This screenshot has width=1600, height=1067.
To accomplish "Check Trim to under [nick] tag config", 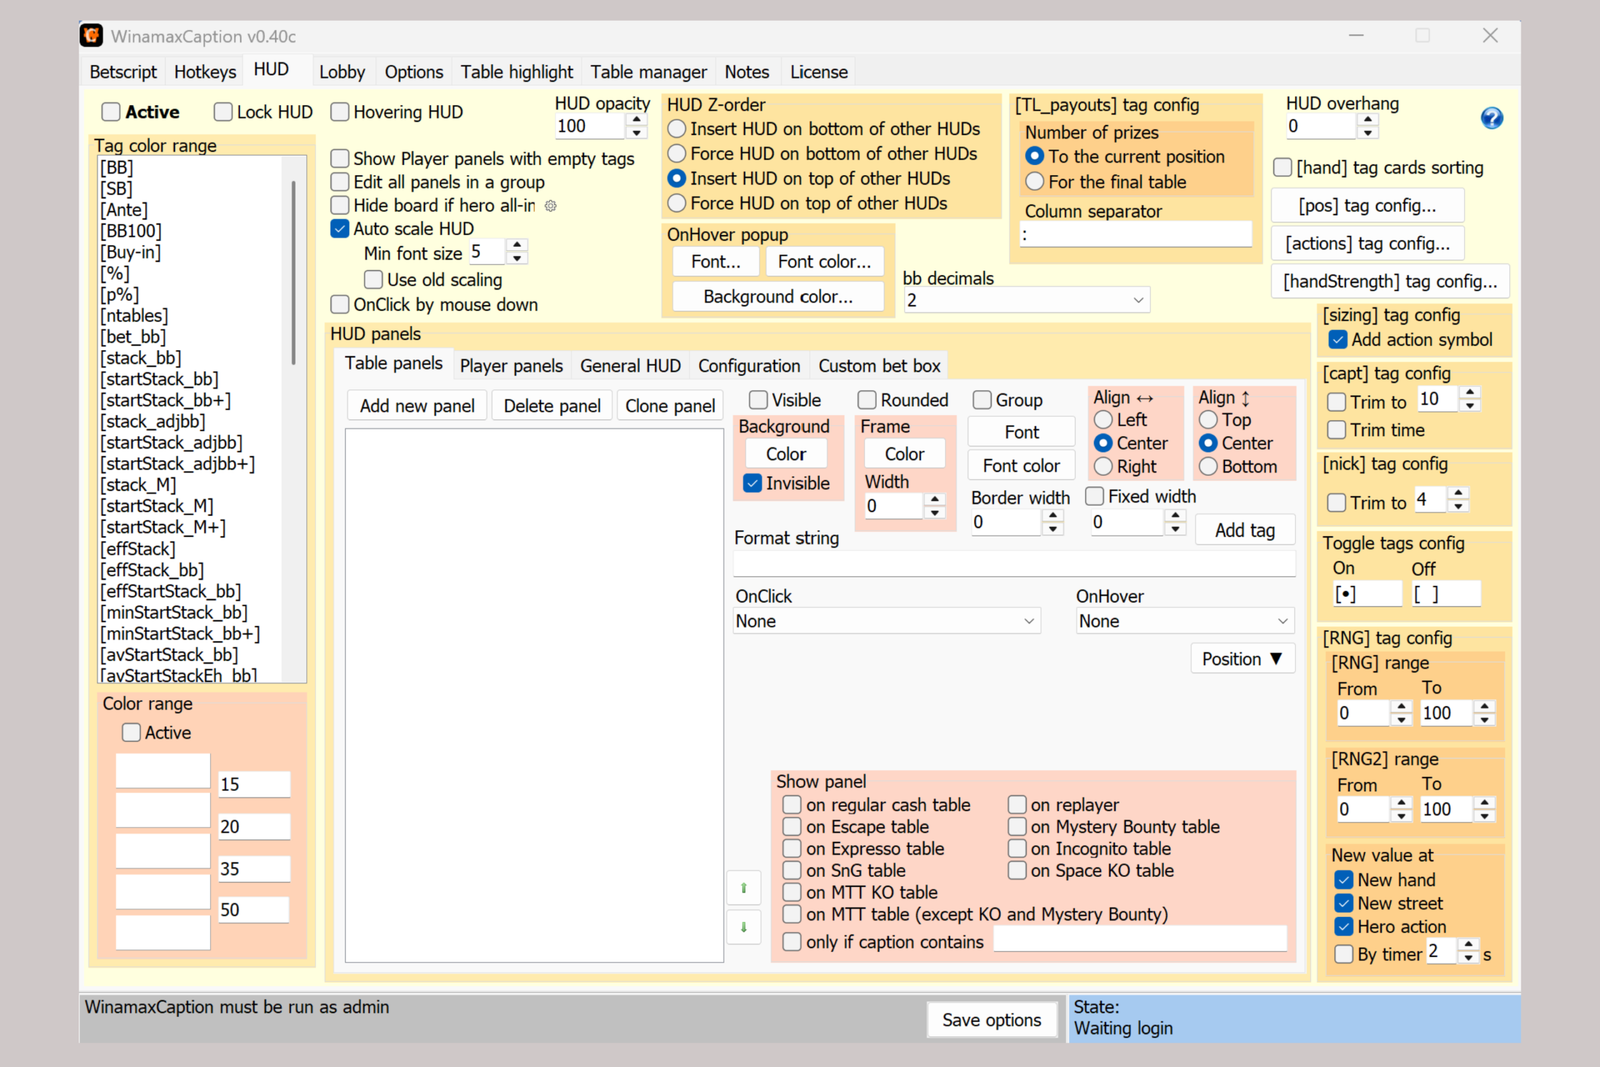I will pyautogui.click(x=1337, y=503).
